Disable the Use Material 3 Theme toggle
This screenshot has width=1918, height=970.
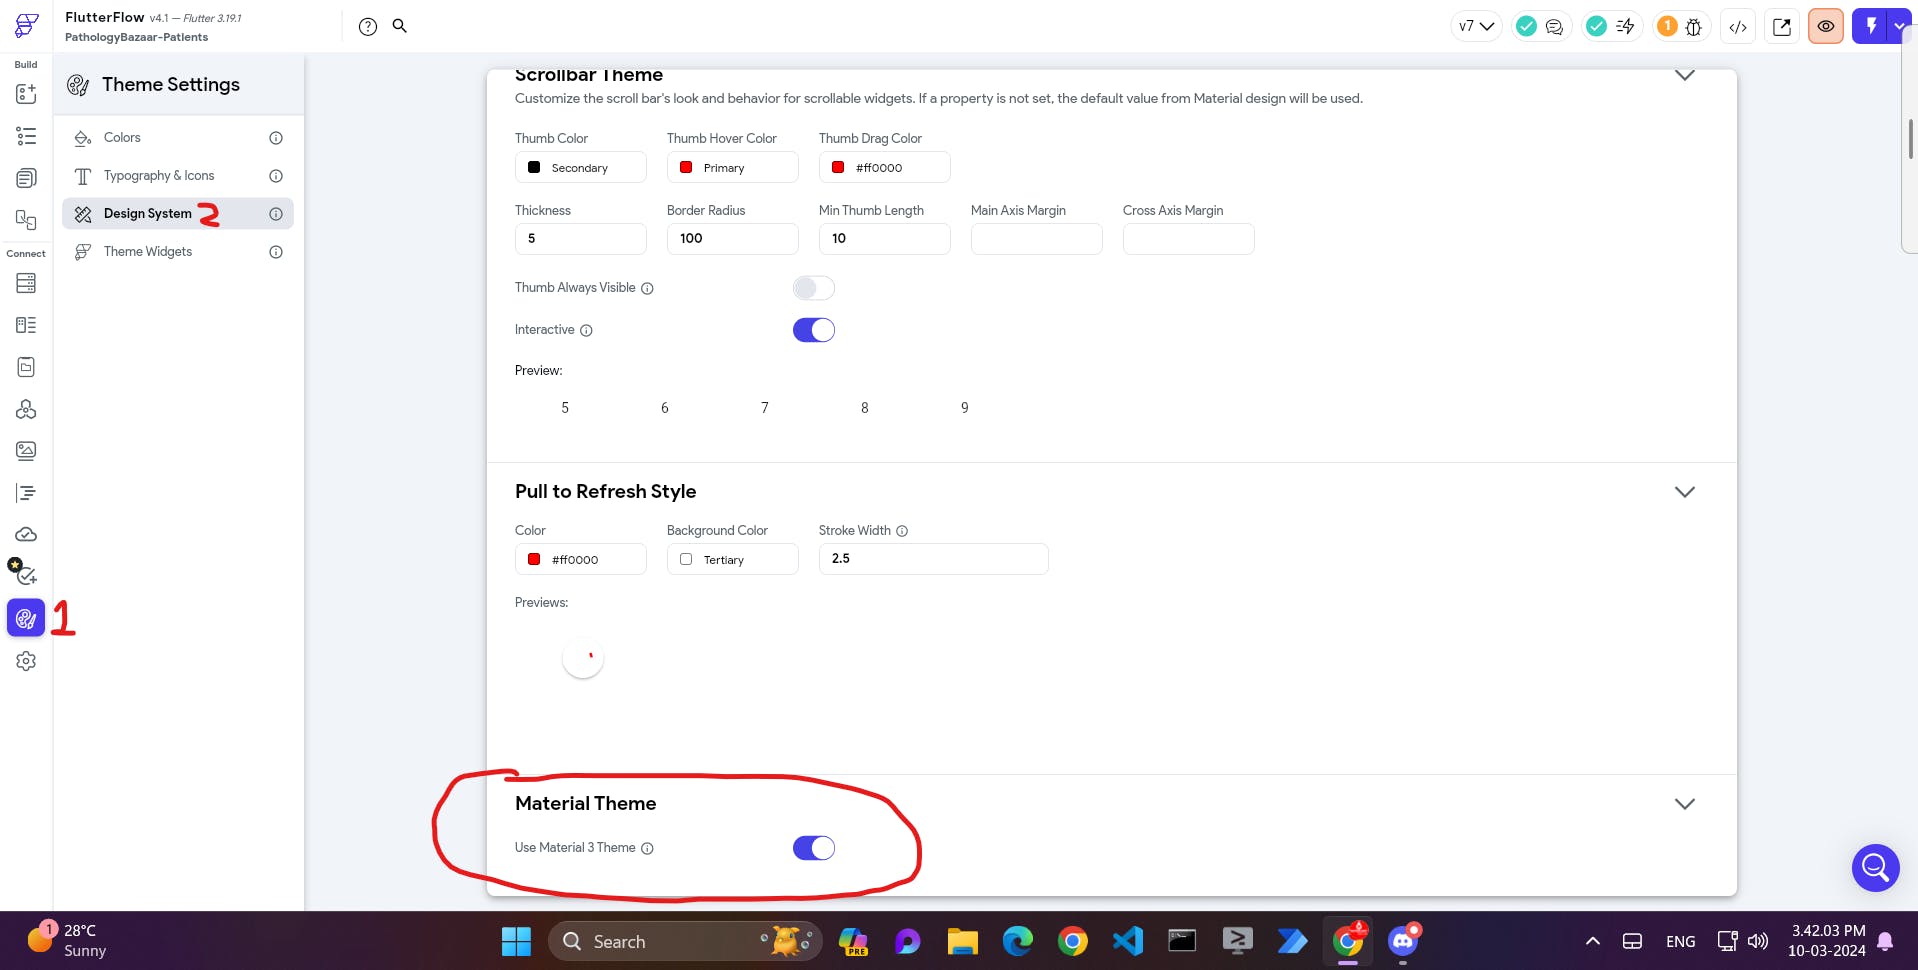pos(814,848)
